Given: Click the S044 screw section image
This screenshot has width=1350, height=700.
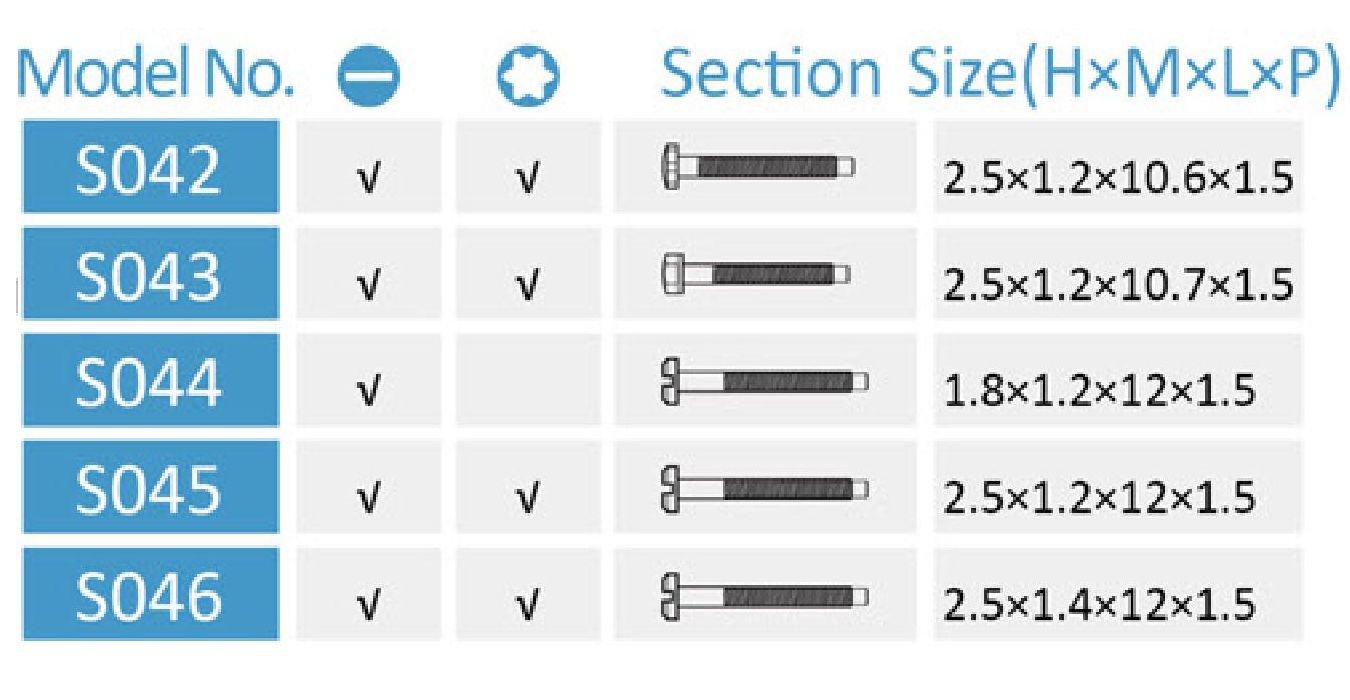Looking at the screenshot, I should pyautogui.click(x=764, y=381).
